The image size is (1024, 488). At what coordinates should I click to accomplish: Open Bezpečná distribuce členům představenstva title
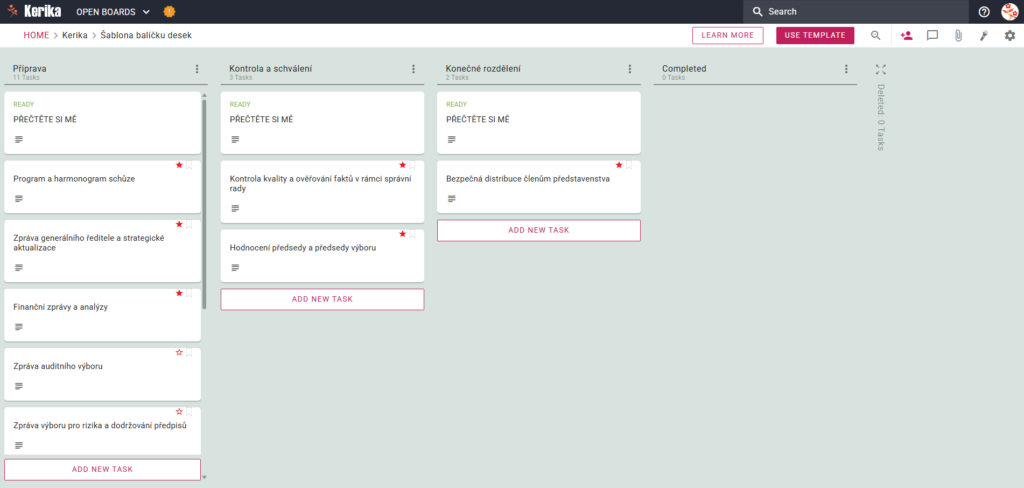[x=528, y=179]
